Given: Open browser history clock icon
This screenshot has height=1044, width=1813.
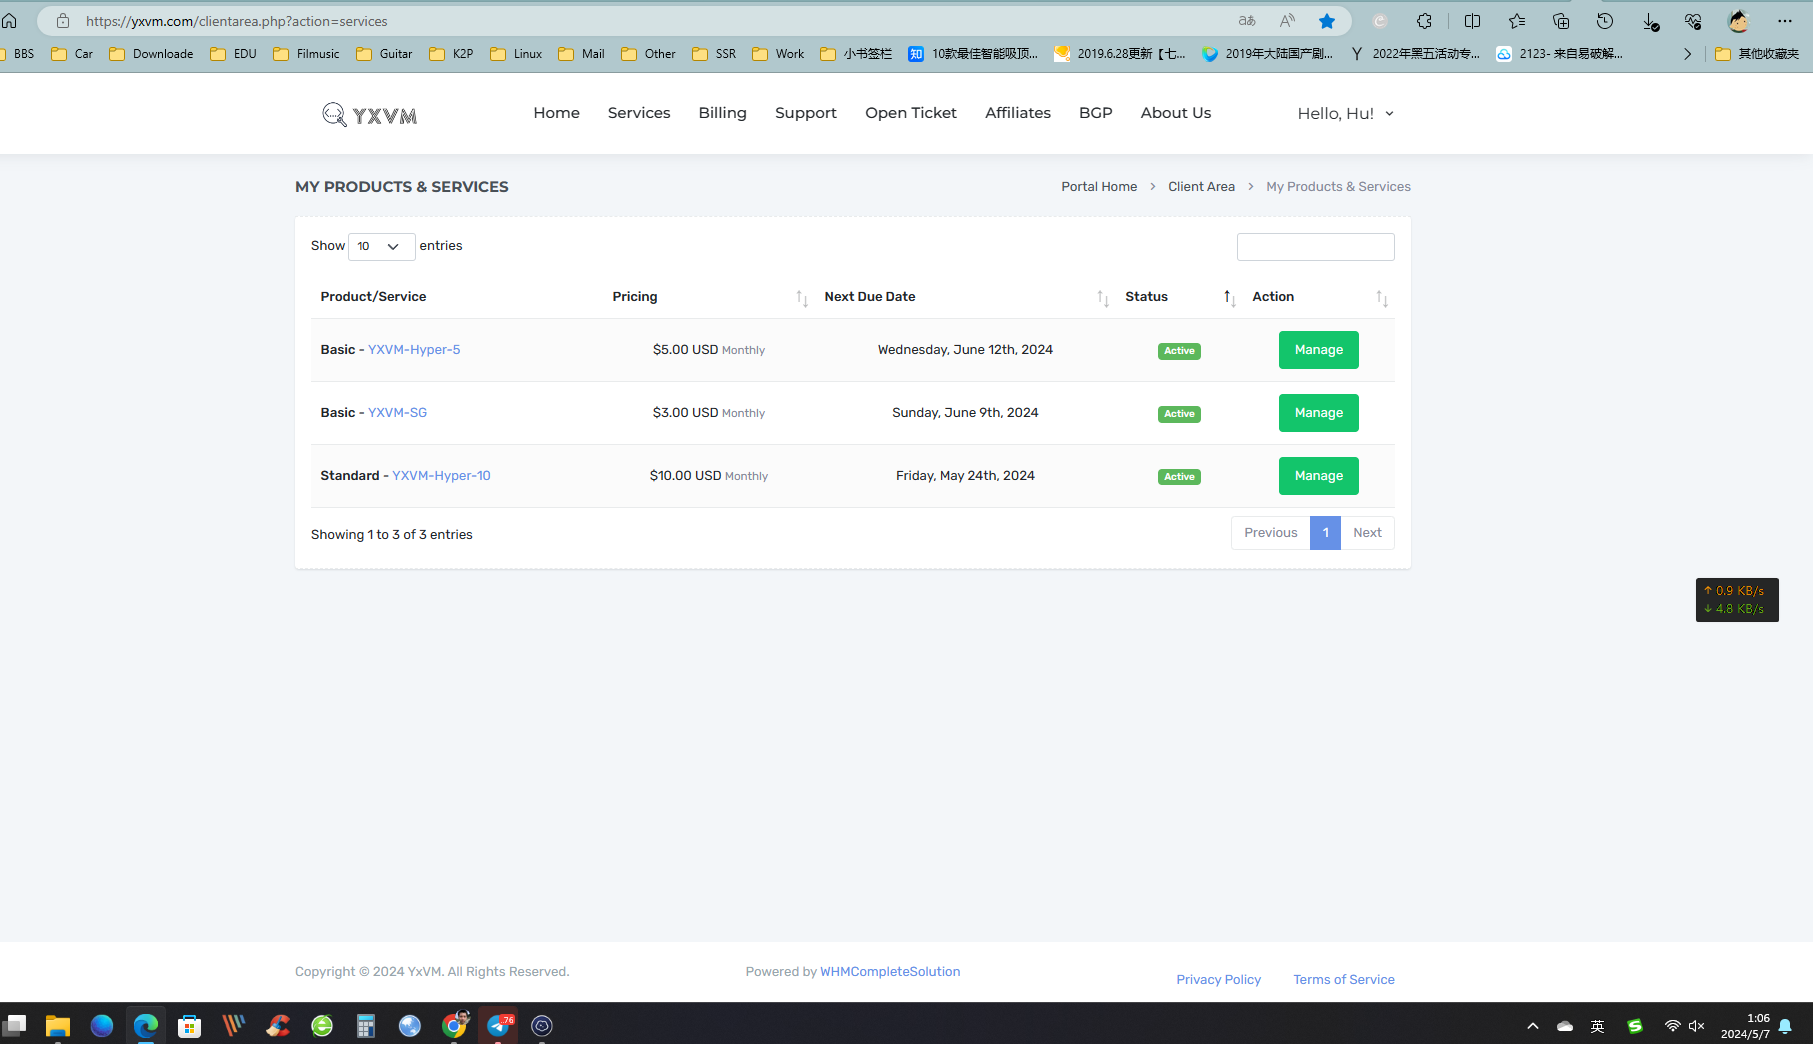Looking at the screenshot, I should 1605,21.
